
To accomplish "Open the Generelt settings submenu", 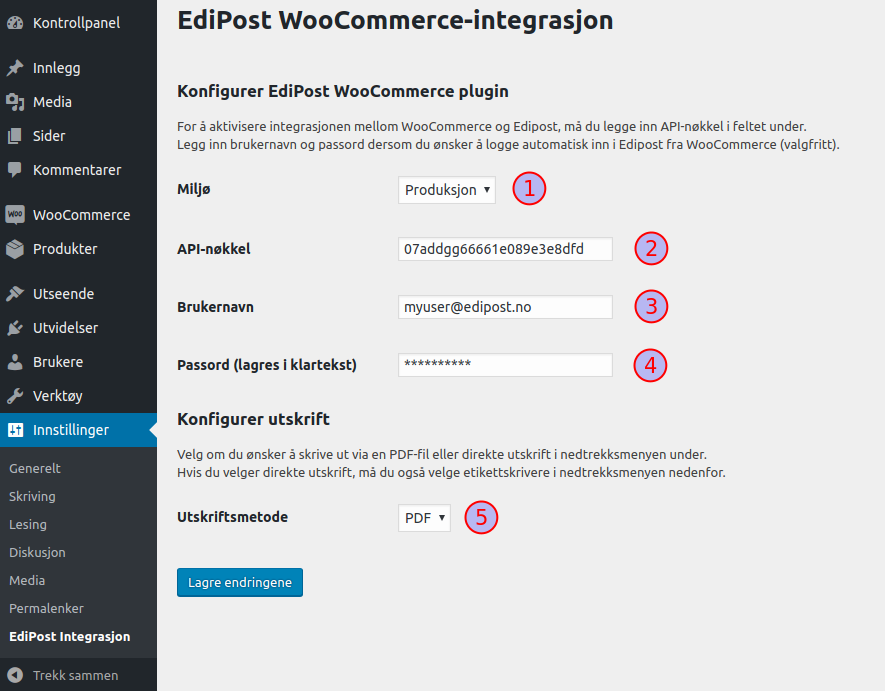I will (34, 468).
